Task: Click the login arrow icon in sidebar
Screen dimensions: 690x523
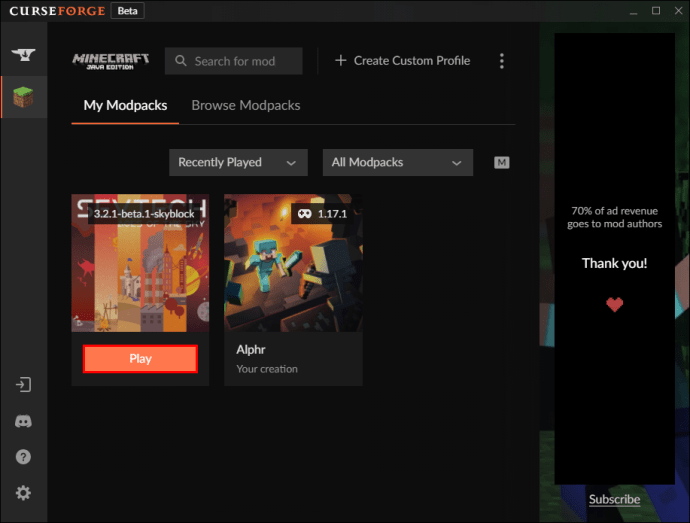Action: [x=23, y=385]
